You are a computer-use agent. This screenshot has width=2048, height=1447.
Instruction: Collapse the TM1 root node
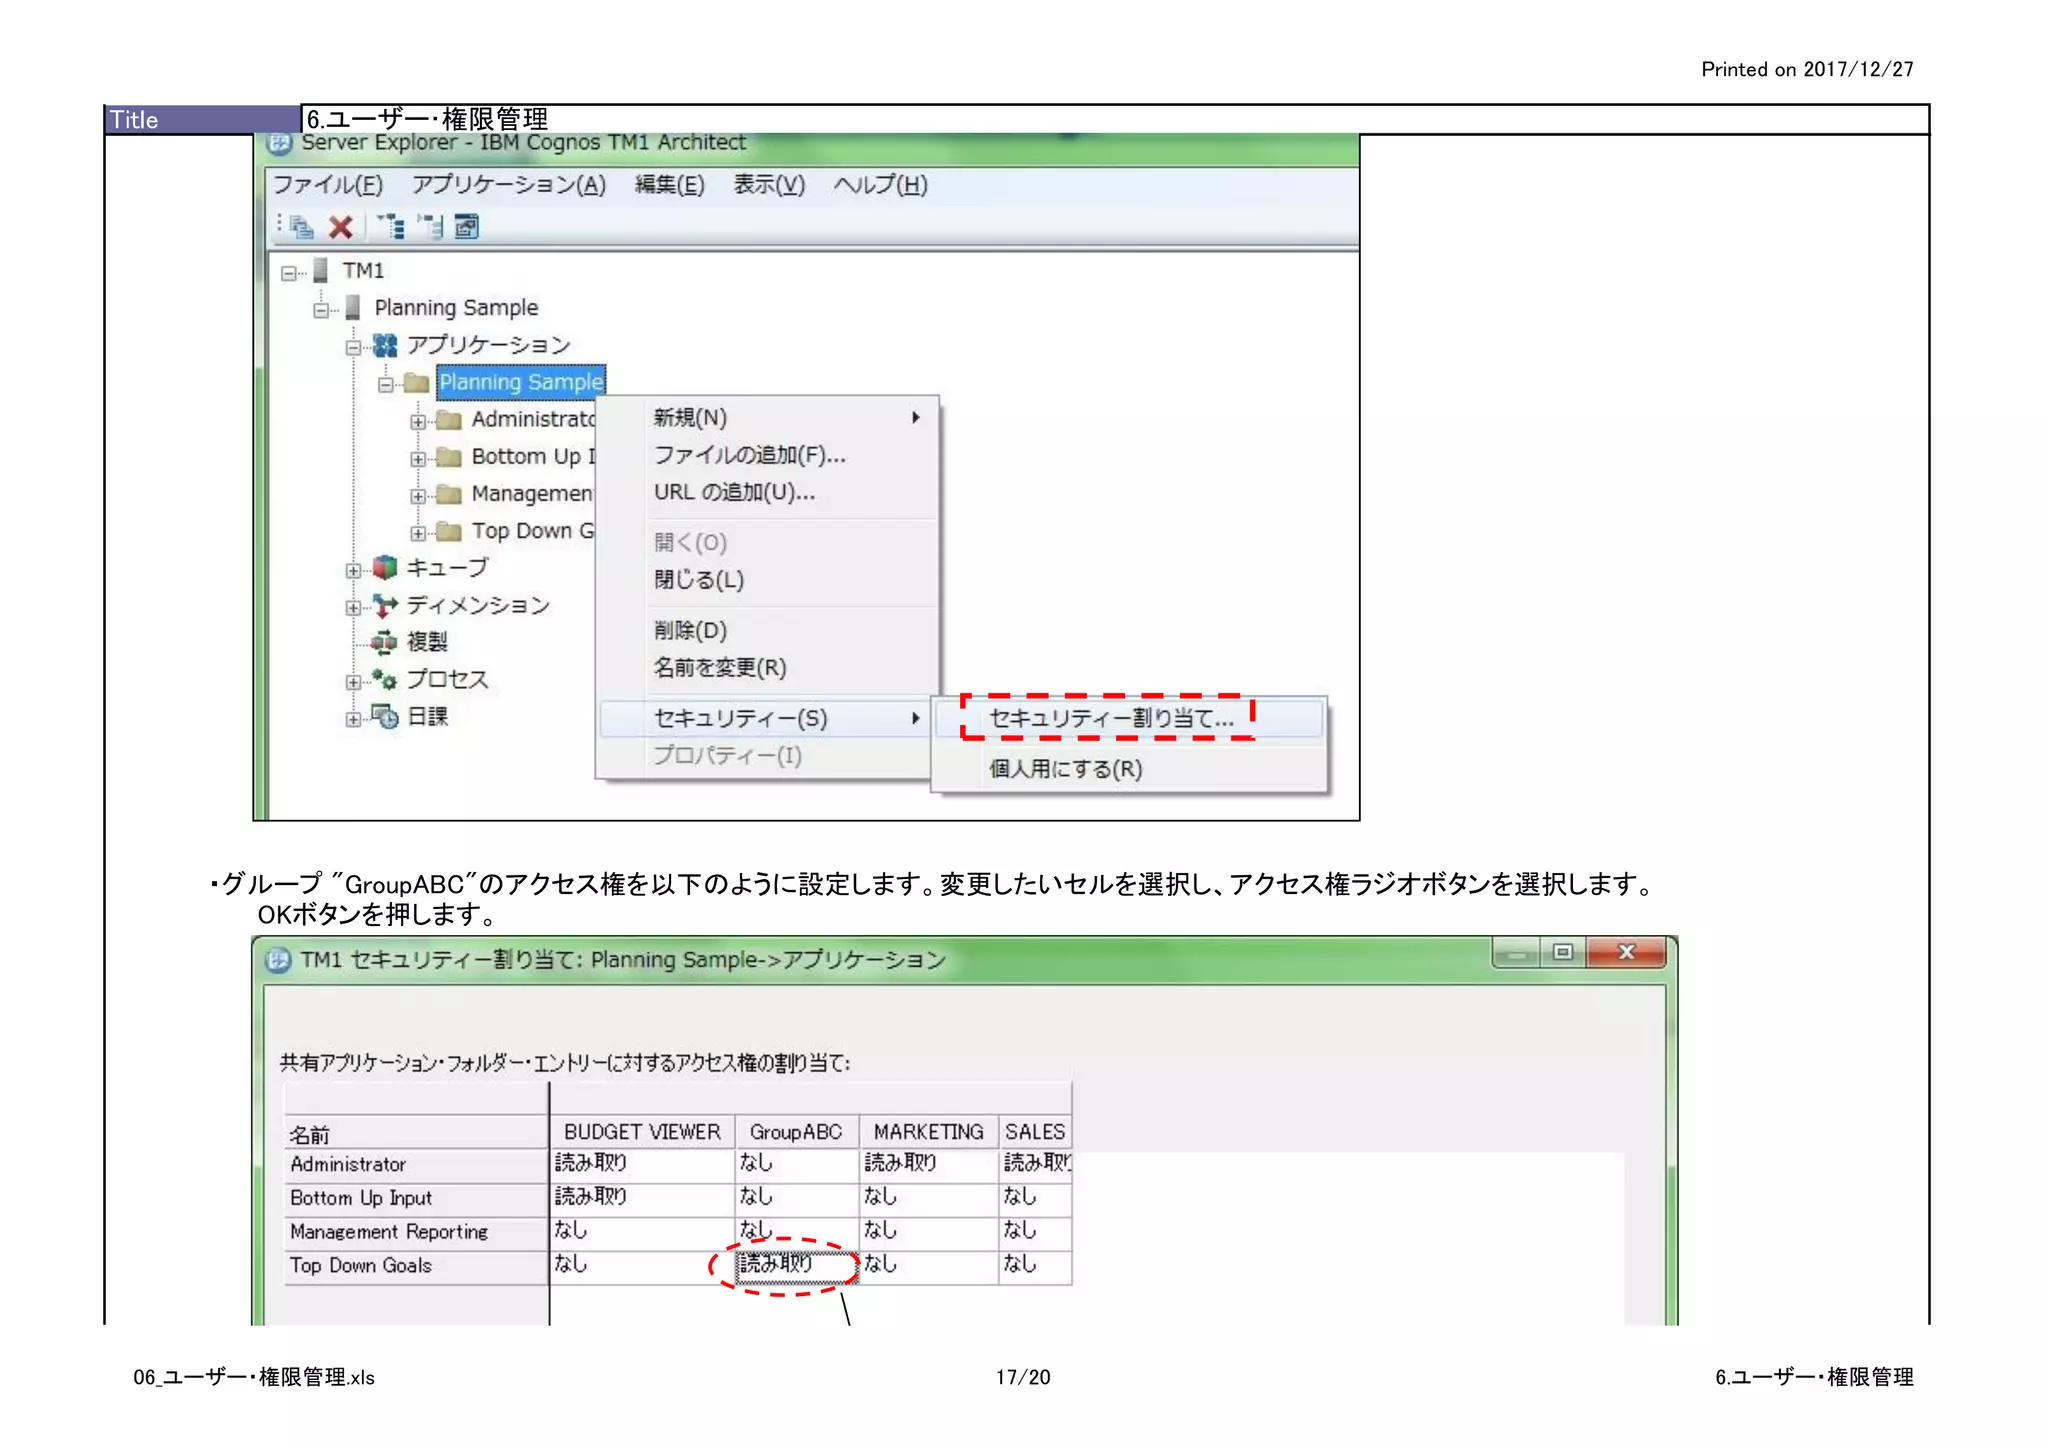point(289,272)
